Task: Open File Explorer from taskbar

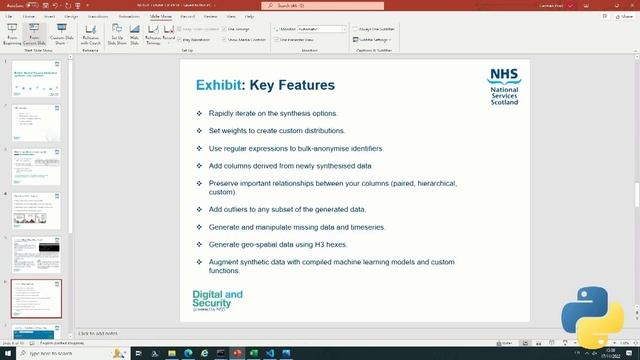Action: click(x=172, y=353)
